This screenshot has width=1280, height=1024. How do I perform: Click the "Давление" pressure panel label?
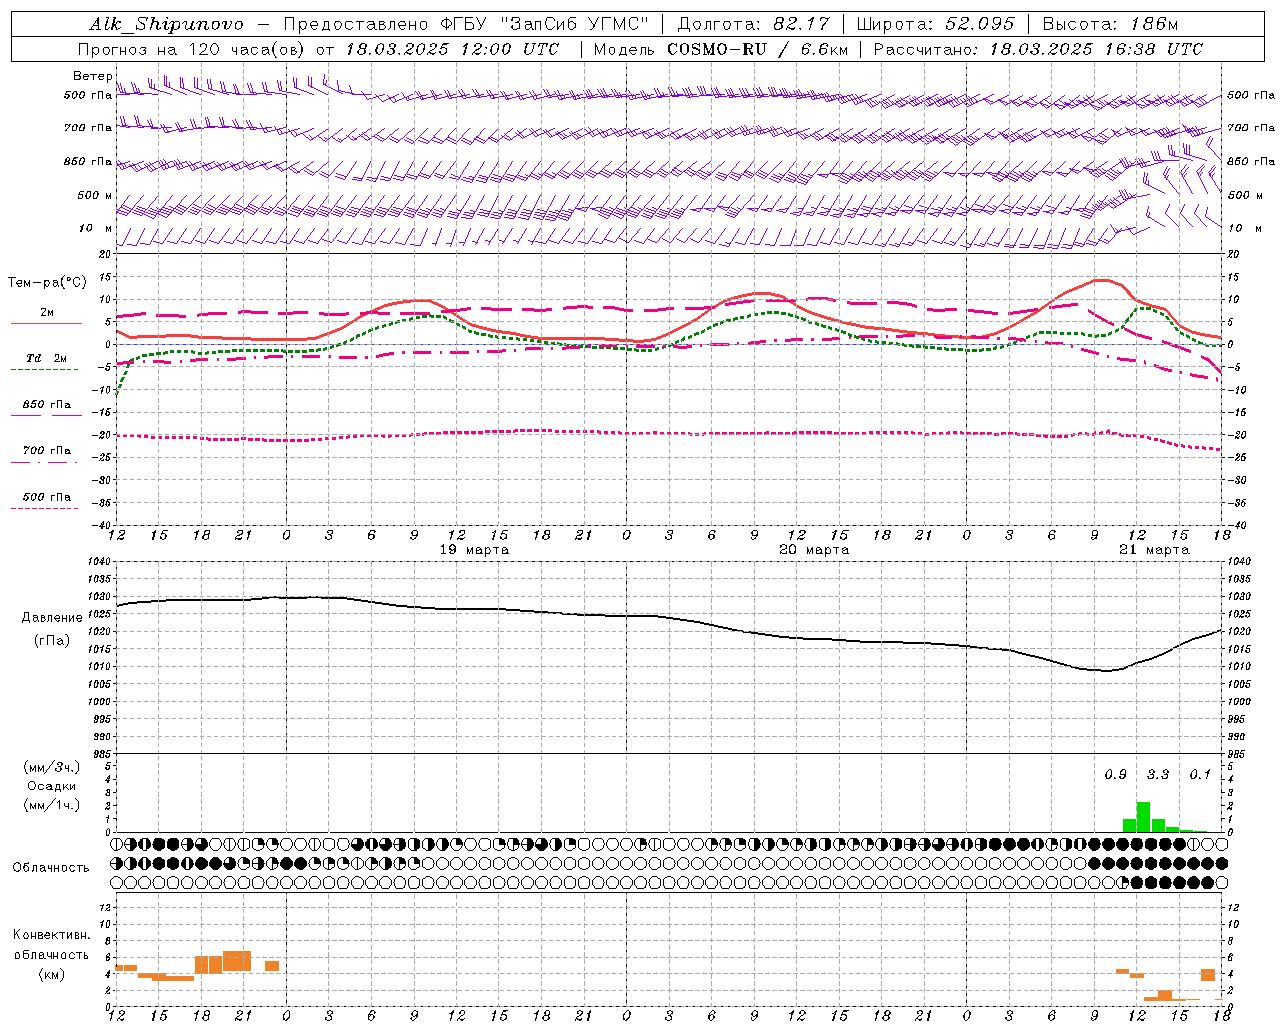click(x=52, y=618)
